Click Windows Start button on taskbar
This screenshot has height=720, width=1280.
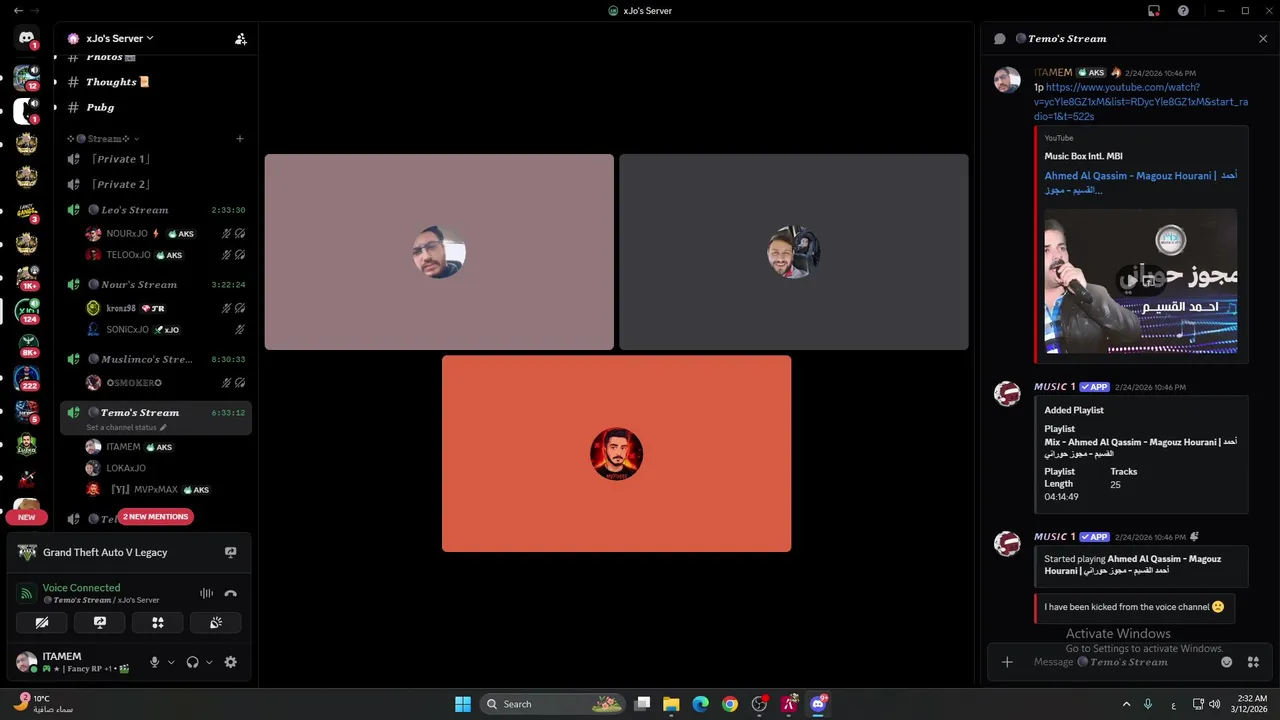click(463, 704)
